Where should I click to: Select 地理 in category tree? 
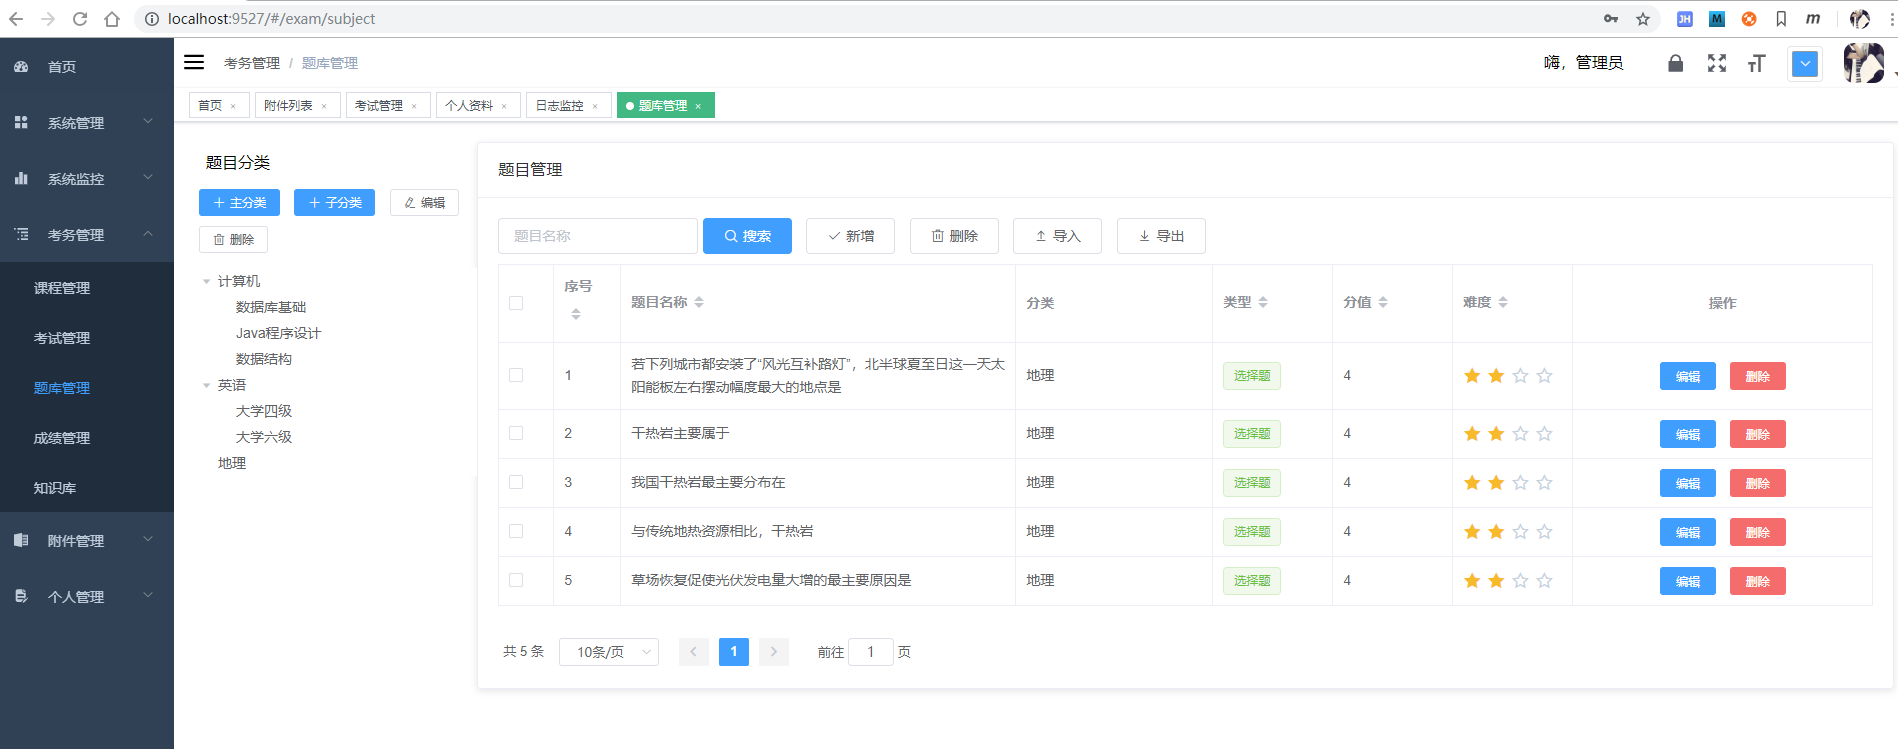click(x=232, y=463)
